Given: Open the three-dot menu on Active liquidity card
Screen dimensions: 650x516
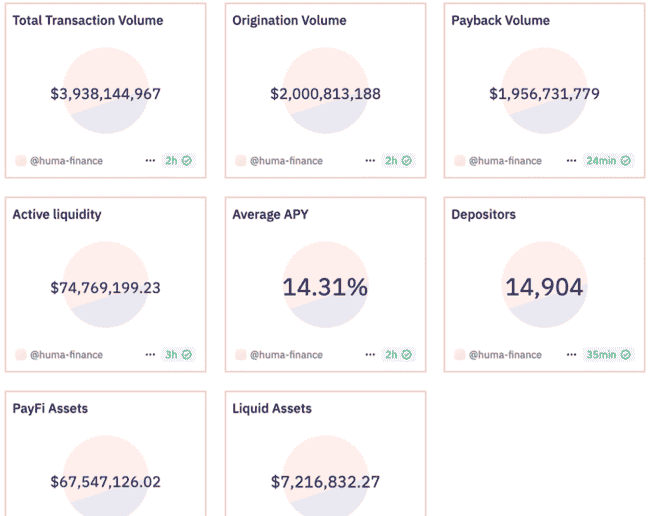Looking at the screenshot, I should click(x=150, y=354).
